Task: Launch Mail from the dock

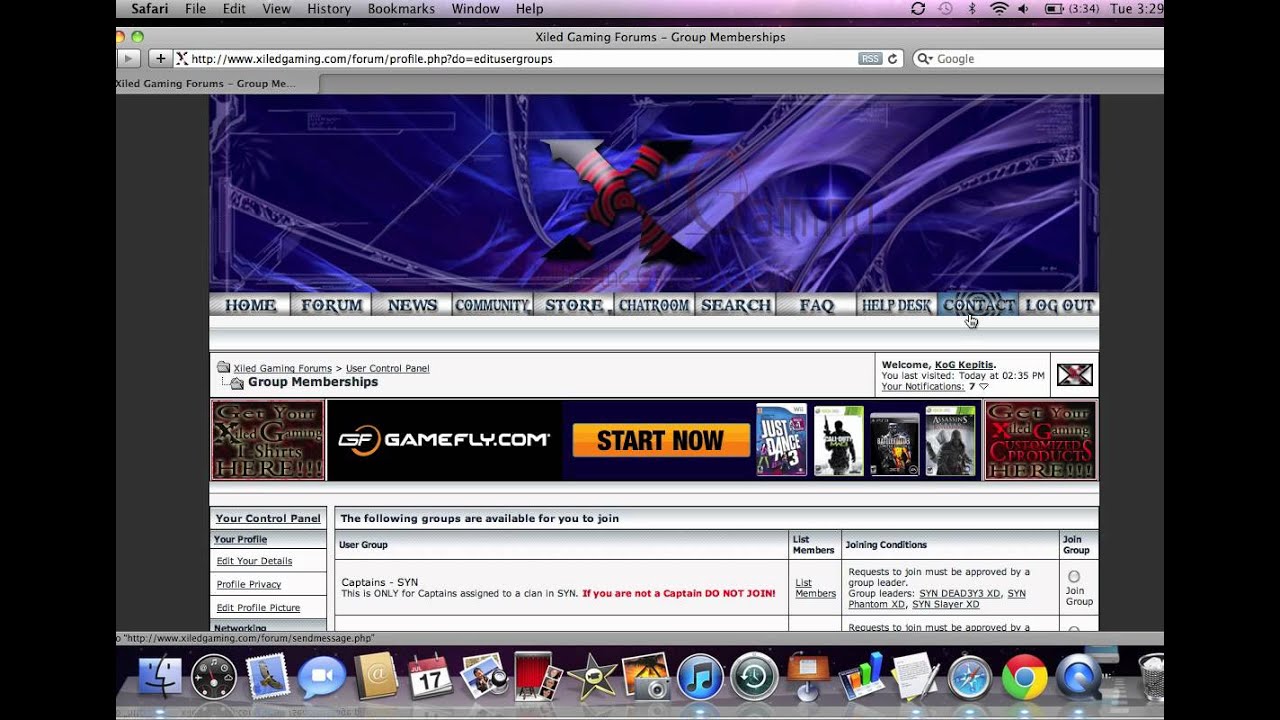Action: point(268,677)
